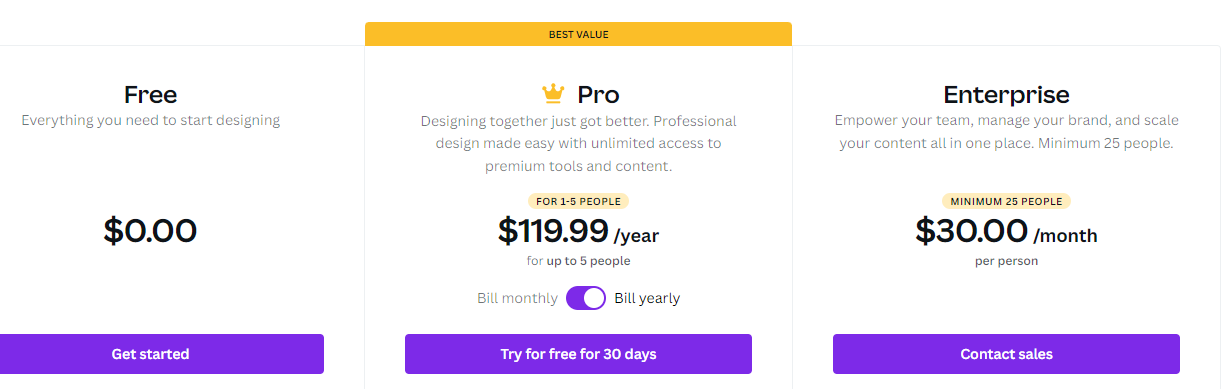1230x389 pixels.
Task: Click the $0.00 Free plan price
Action: tap(150, 231)
